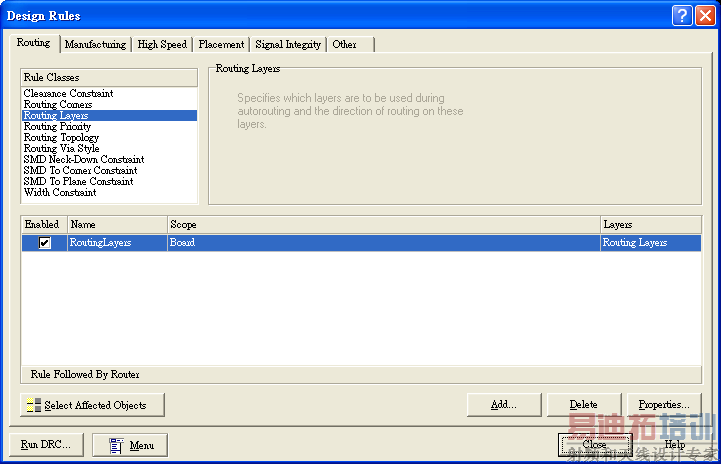Open the title bar question-mark help button
The height and width of the screenshot is (464, 721).
pos(682,16)
